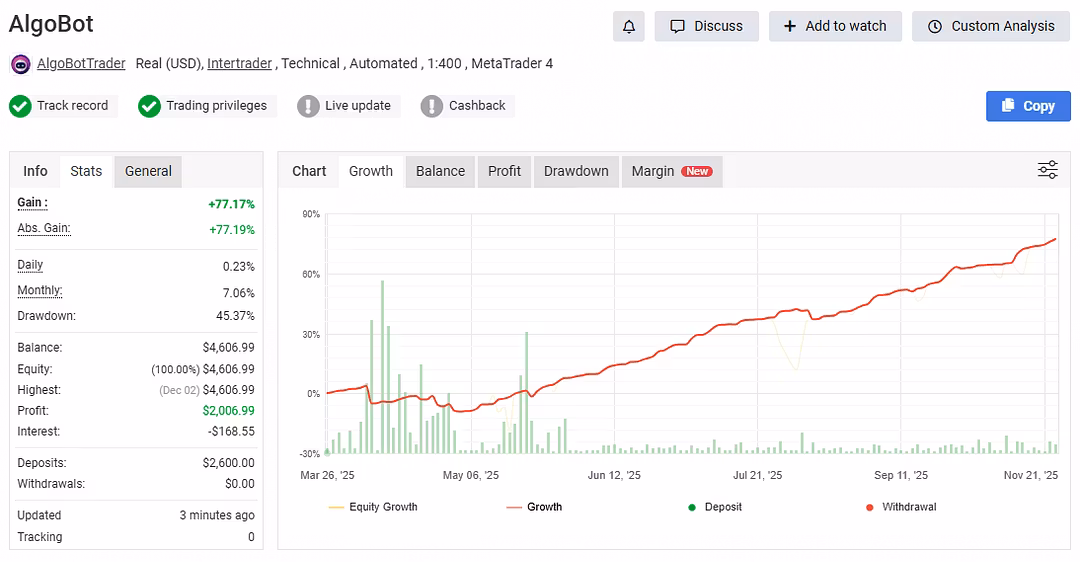The image size is (1080, 562).
Task: Click the Cashback warning icon
Action: [x=432, y=106]
